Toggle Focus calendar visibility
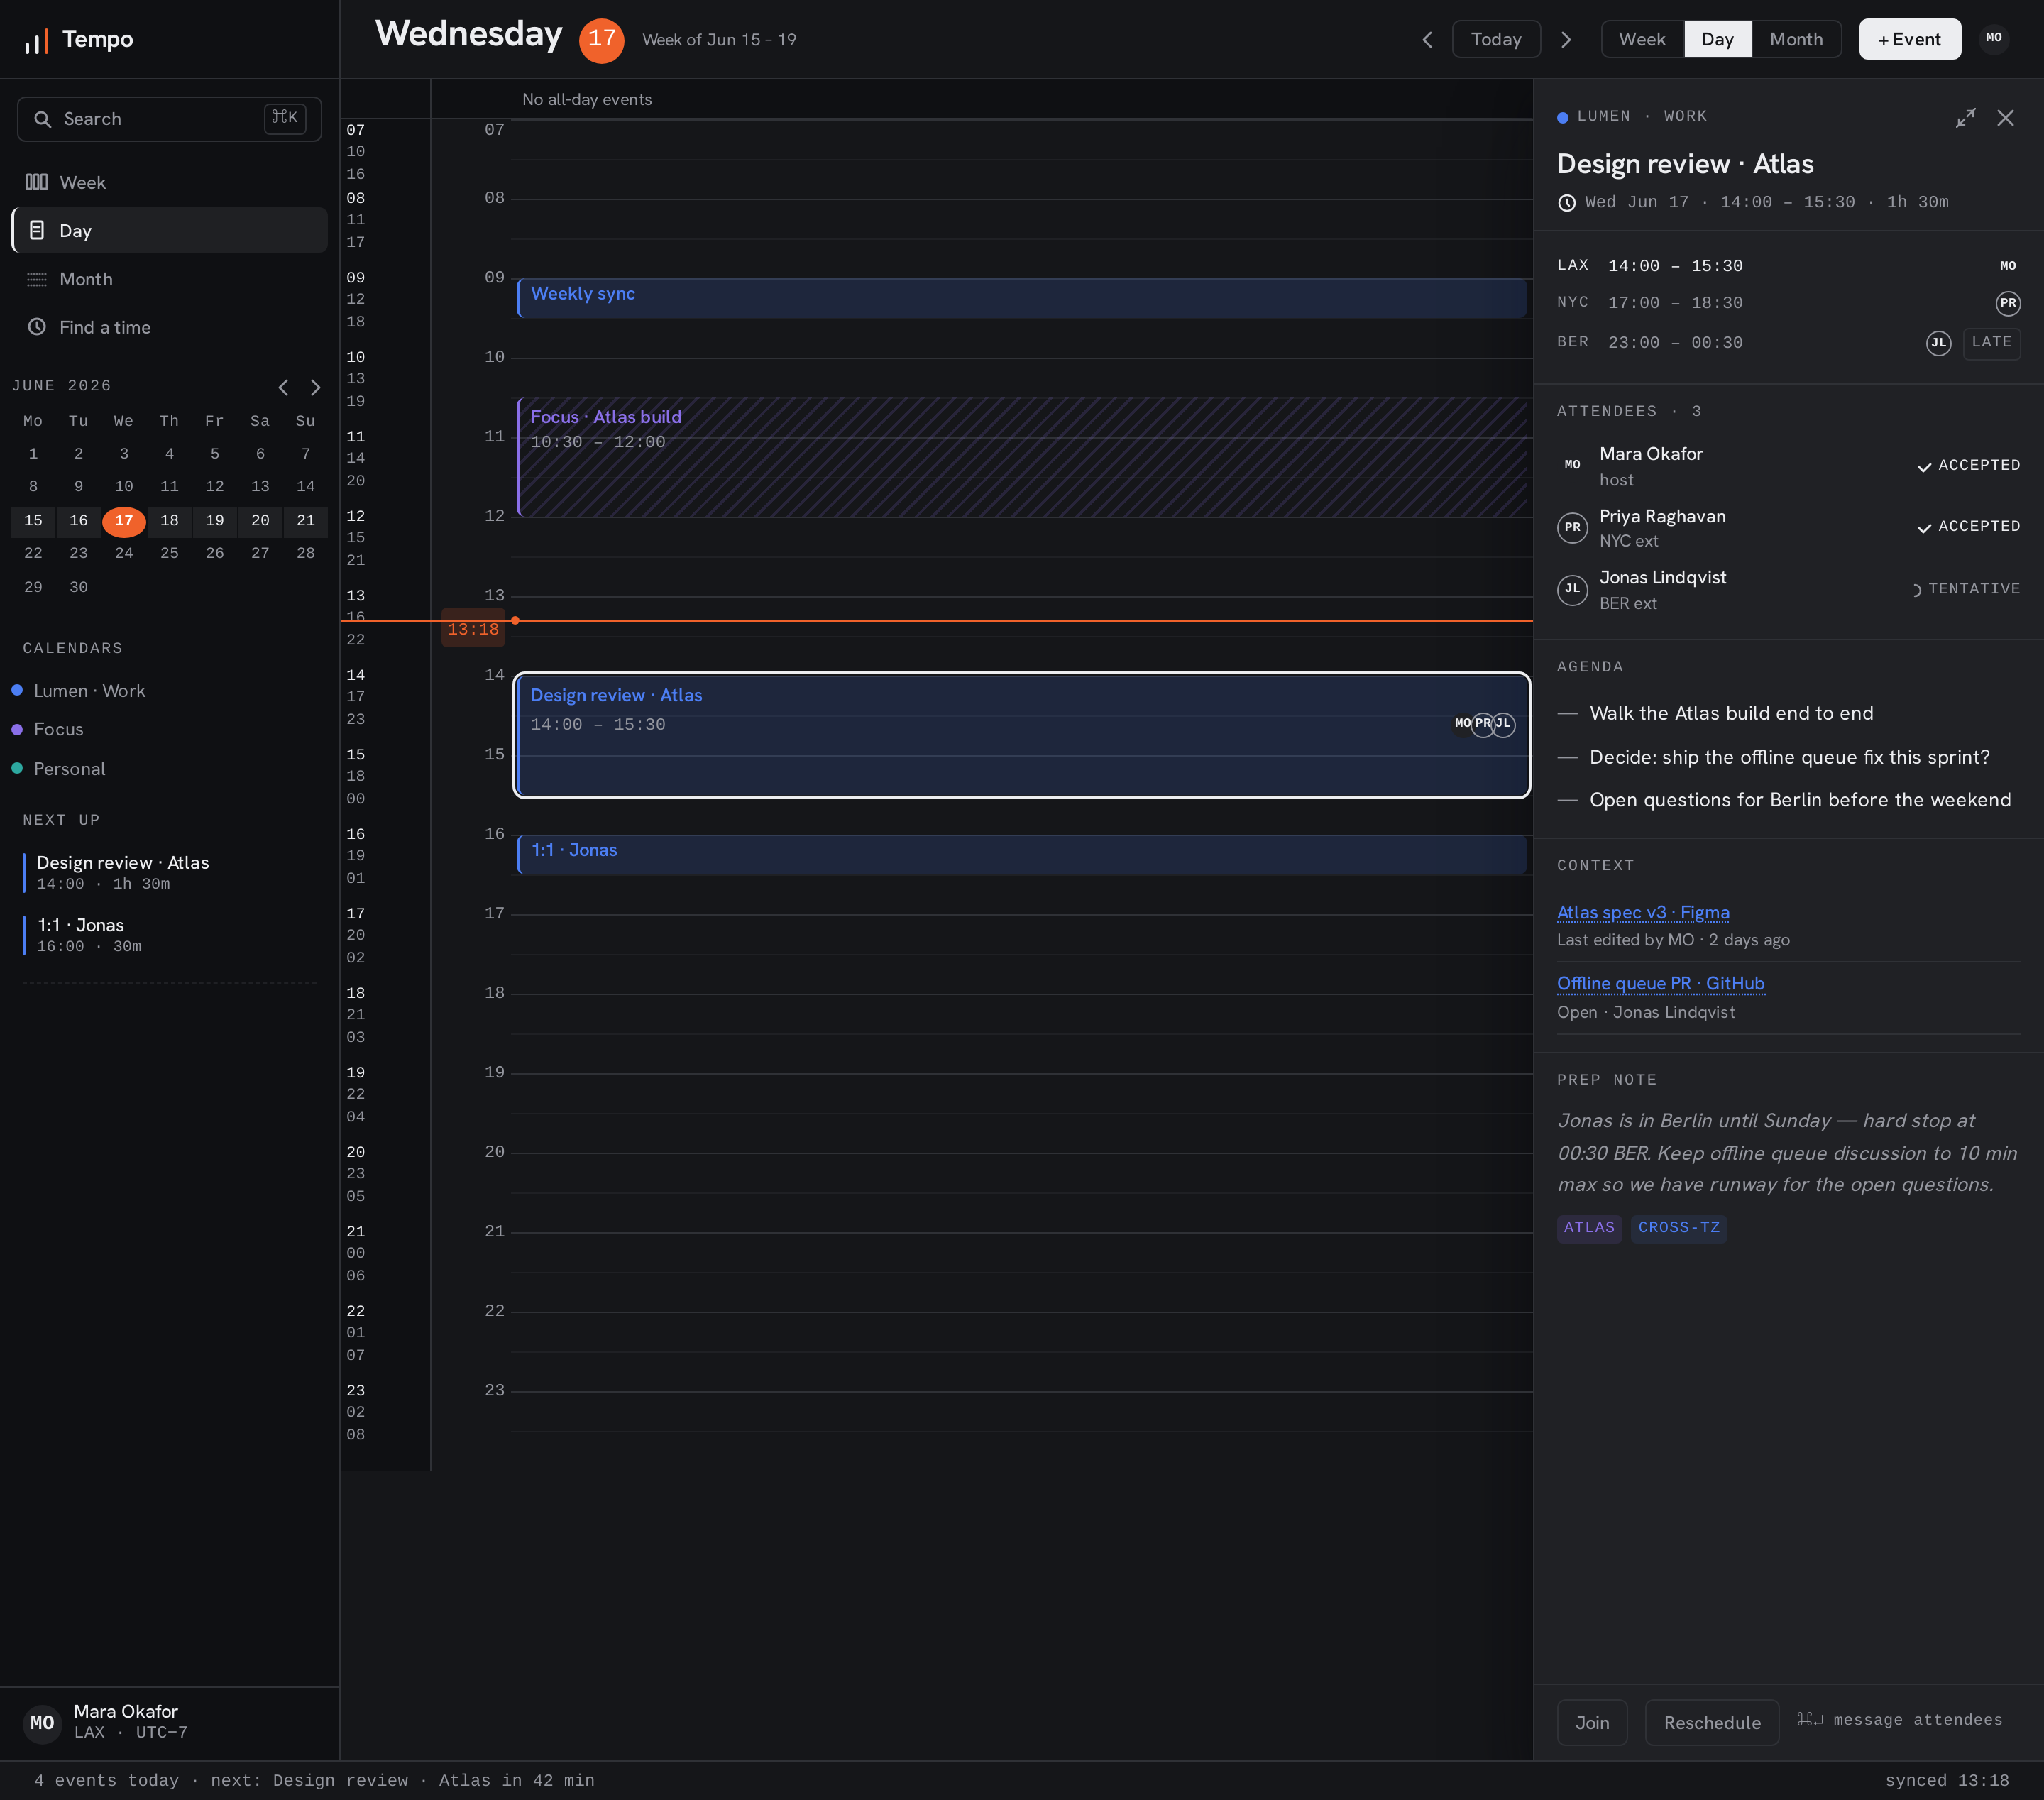Viewport: 2044px width, 1800px height. click(x=48, y=730)
